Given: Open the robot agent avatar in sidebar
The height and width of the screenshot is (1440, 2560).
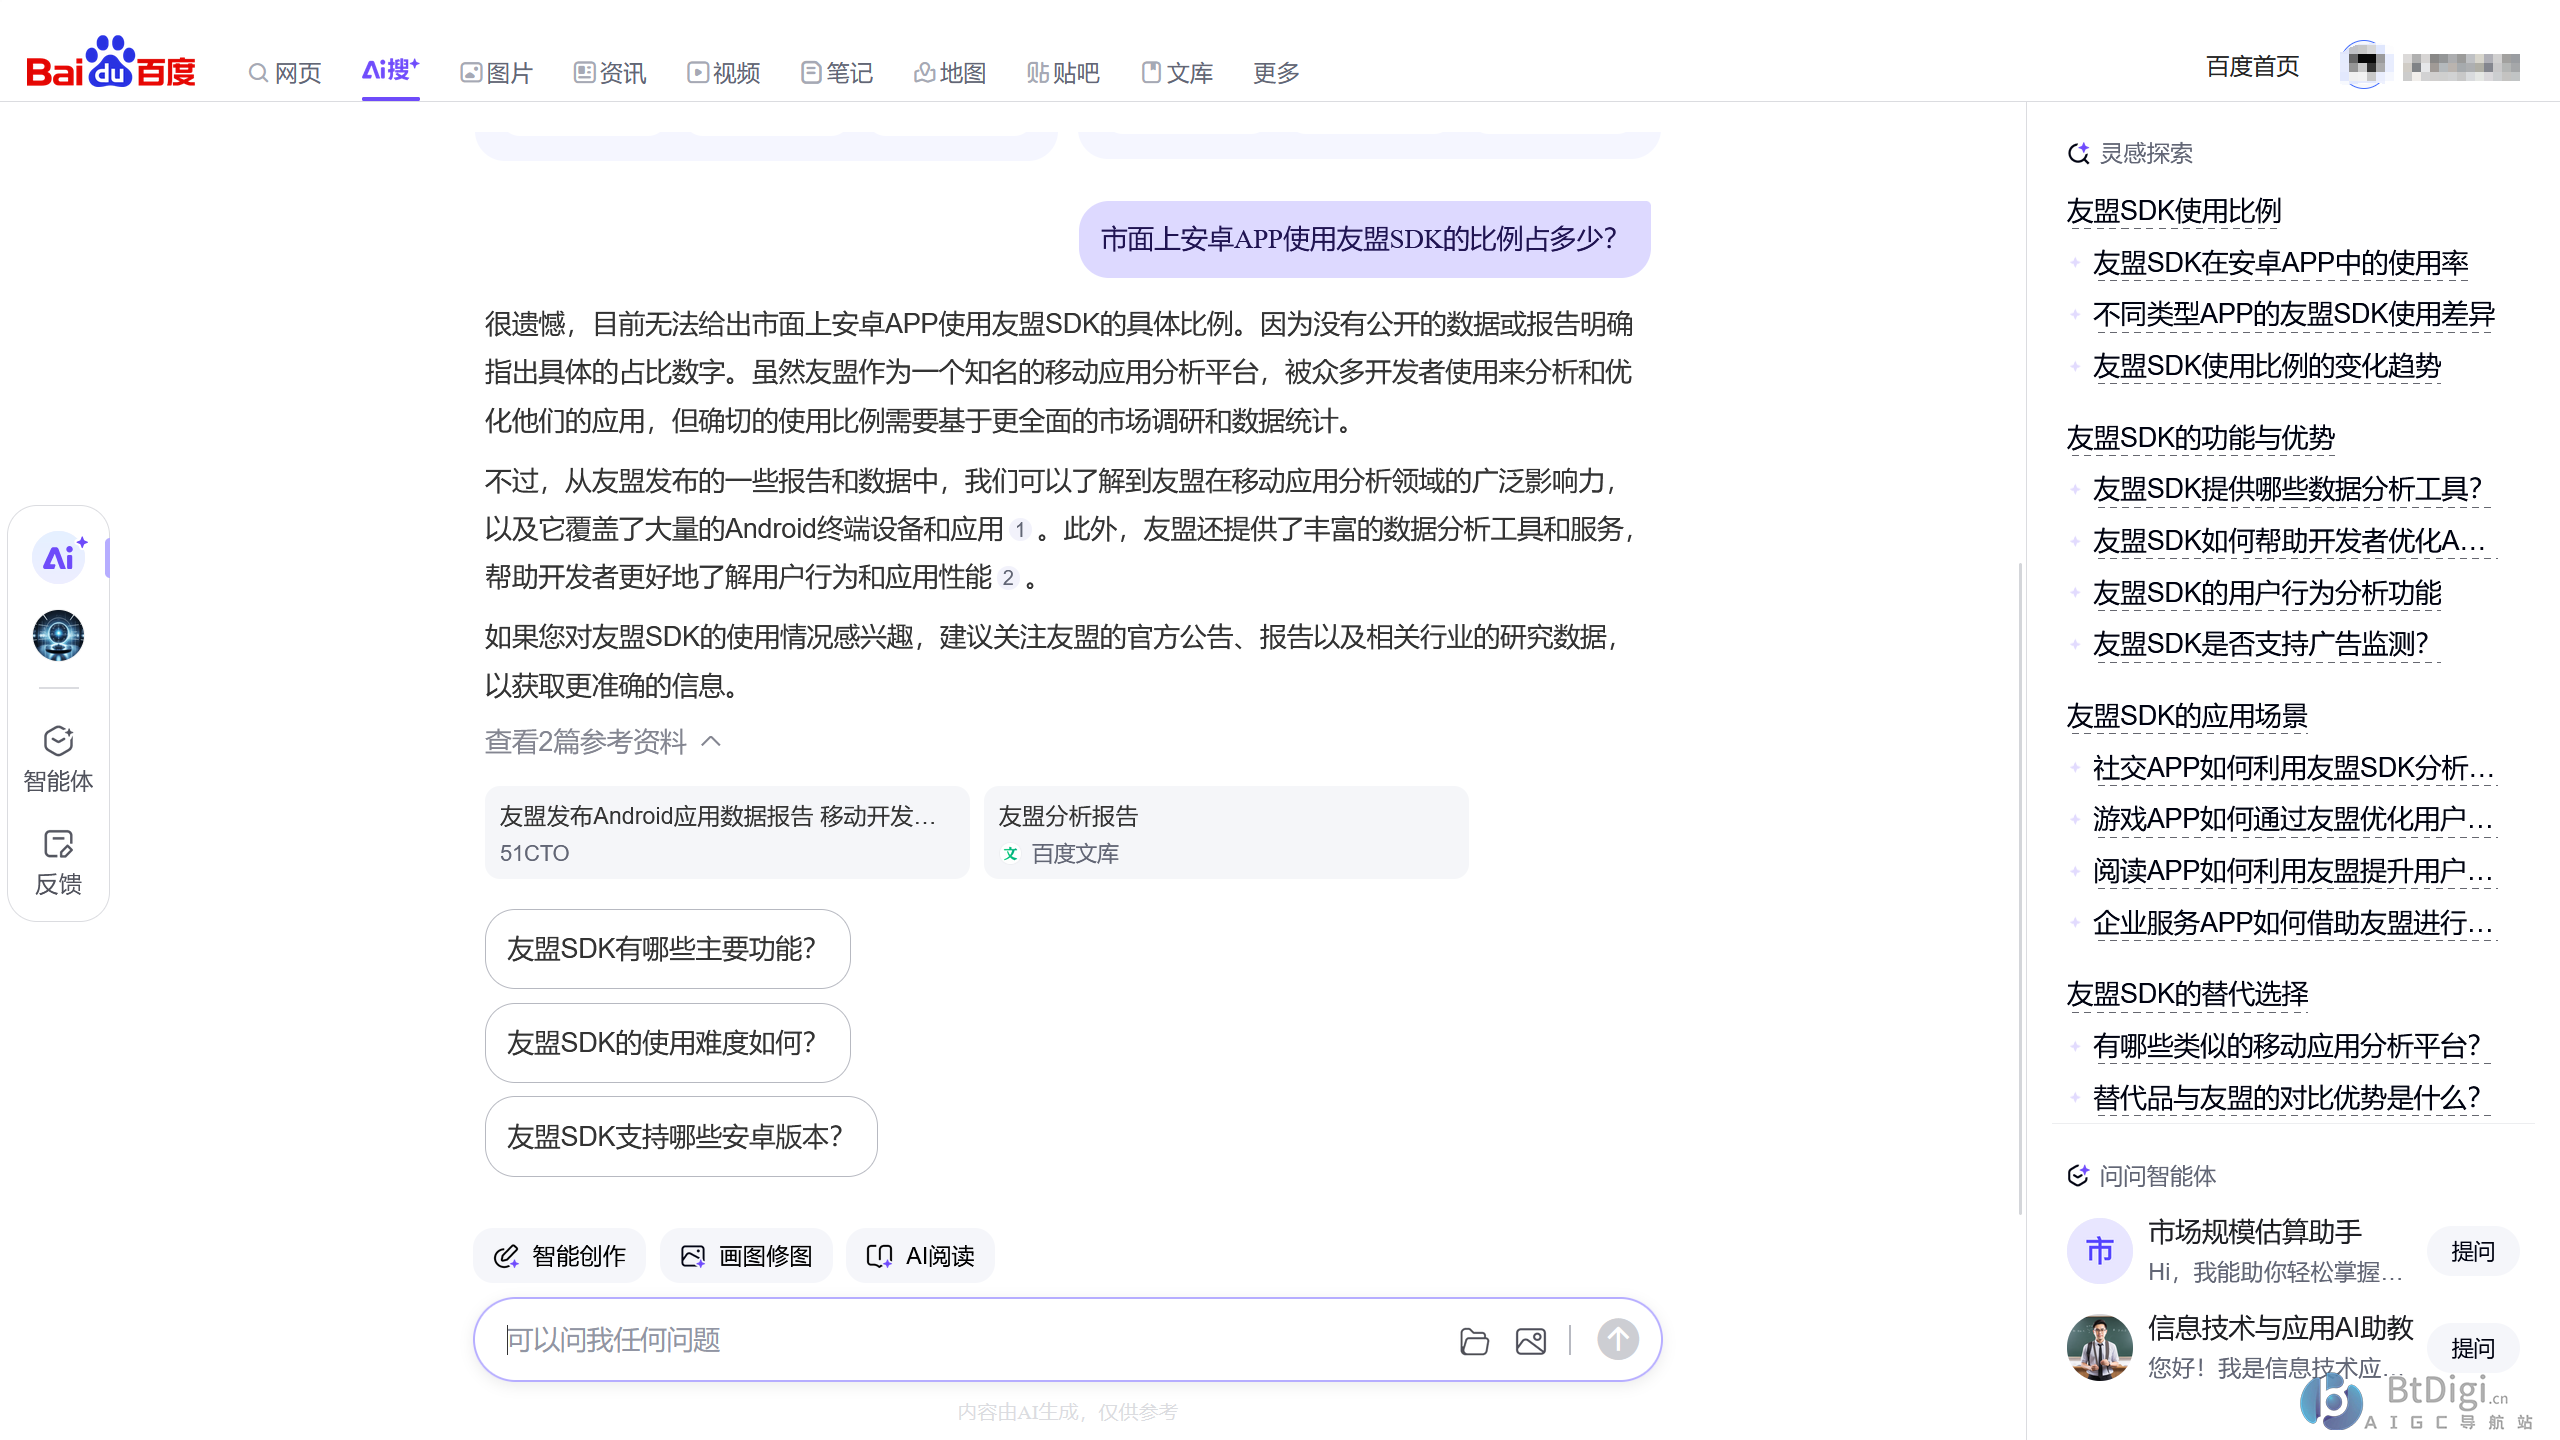Looking at the screenshot, I should pos(58,635).
